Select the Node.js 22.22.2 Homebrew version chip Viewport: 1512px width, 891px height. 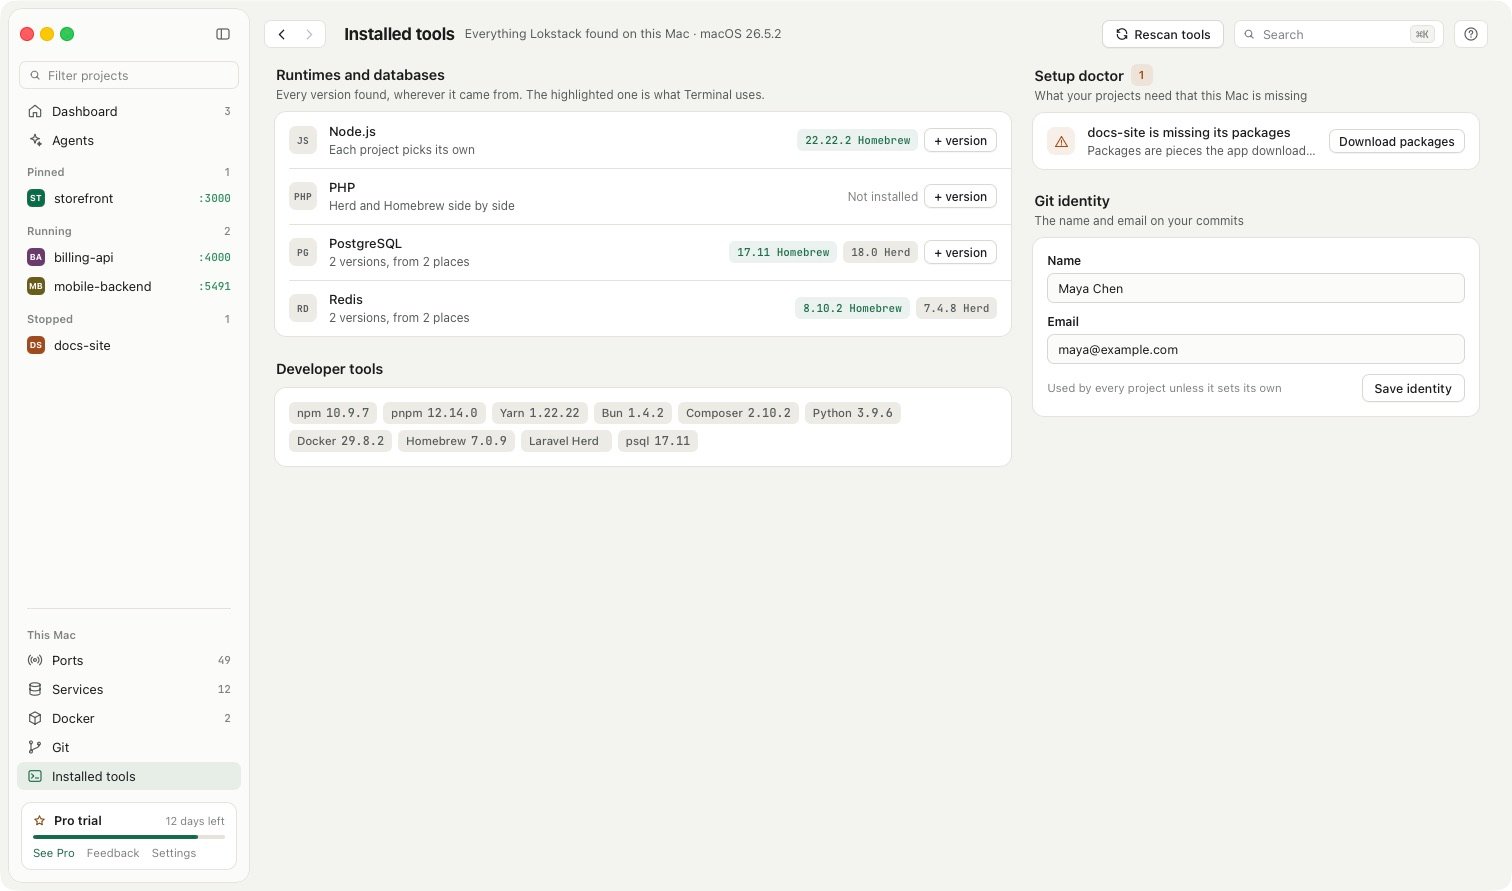click(x=858, y=141)
